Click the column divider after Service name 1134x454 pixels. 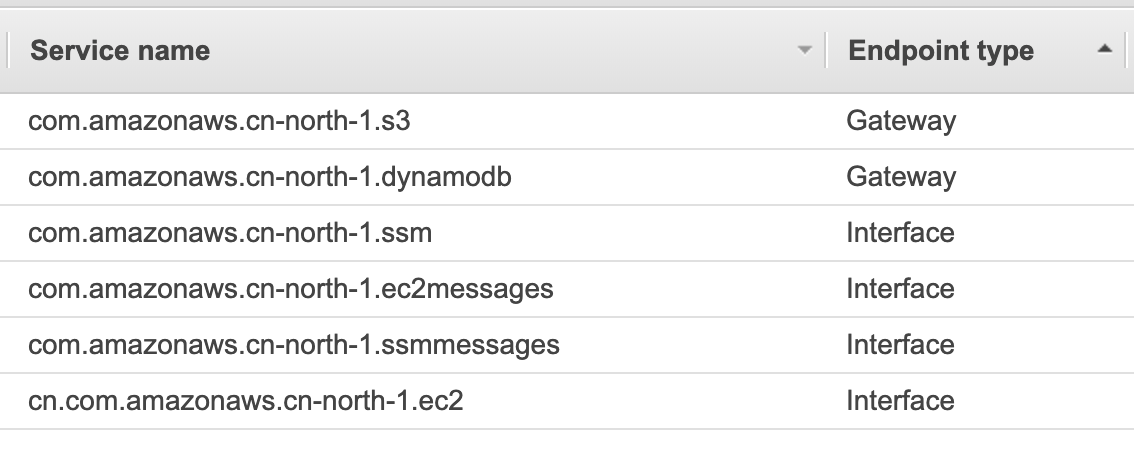click(x=826, y=51)
